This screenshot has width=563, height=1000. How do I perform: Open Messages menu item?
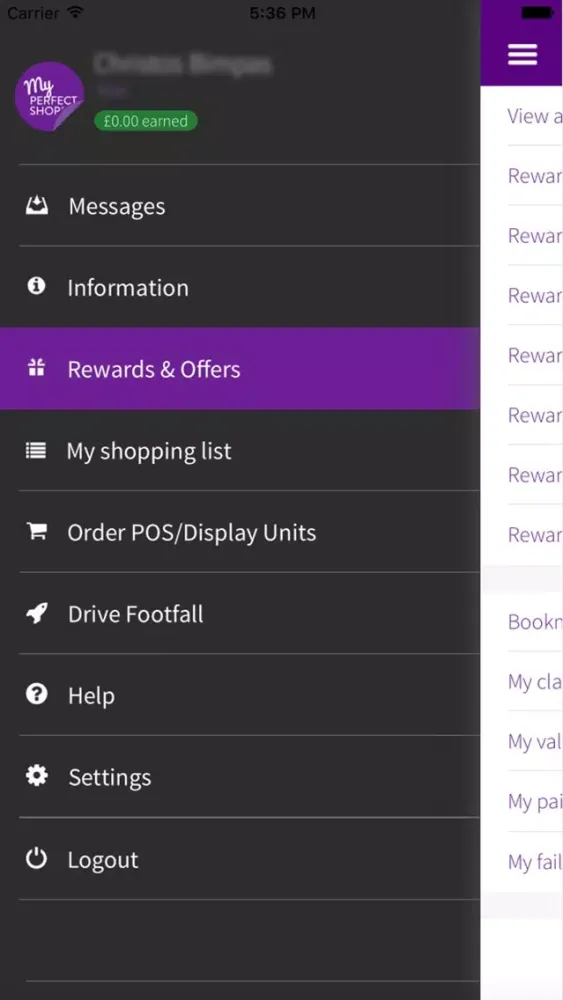coord(240,205)
